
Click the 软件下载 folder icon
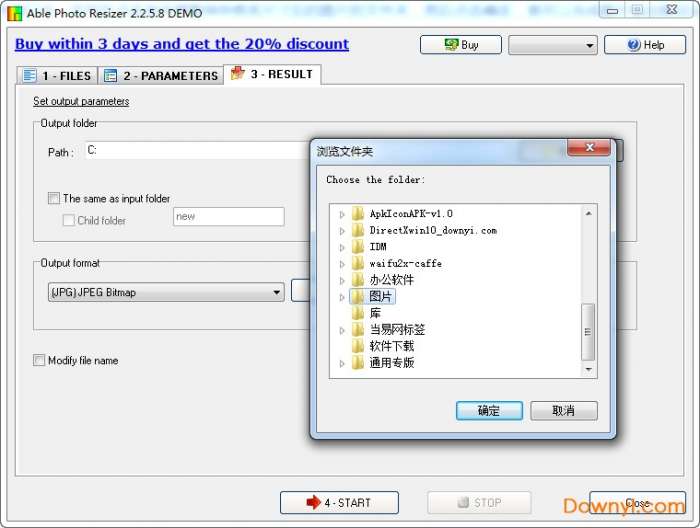pos(358,346)
